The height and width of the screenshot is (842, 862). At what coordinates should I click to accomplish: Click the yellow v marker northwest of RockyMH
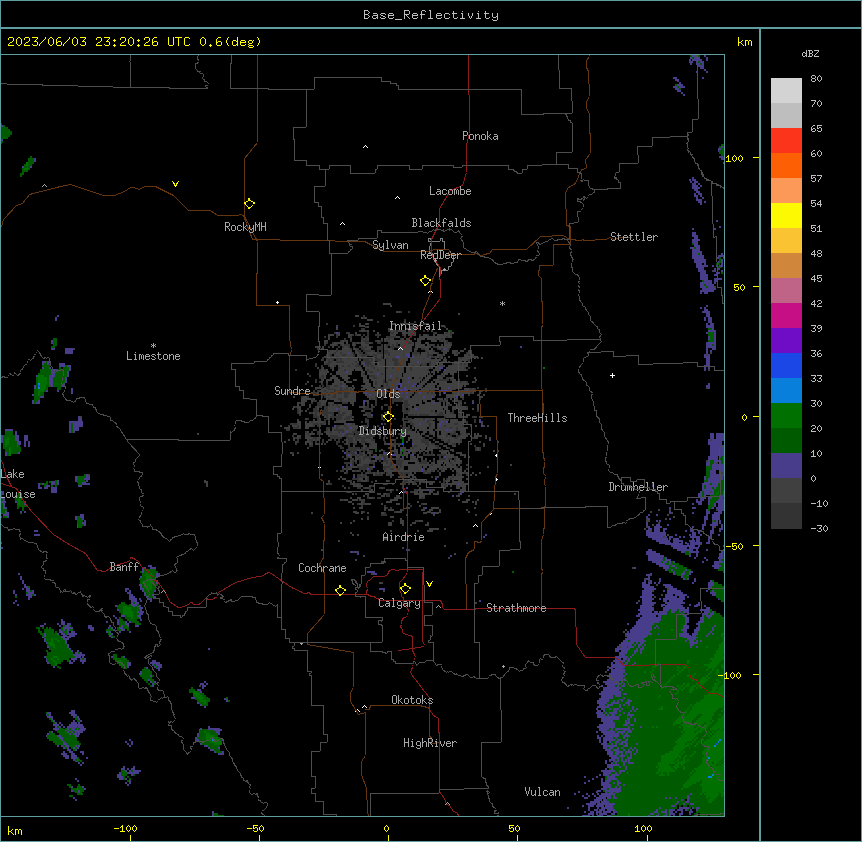(175, 184)
